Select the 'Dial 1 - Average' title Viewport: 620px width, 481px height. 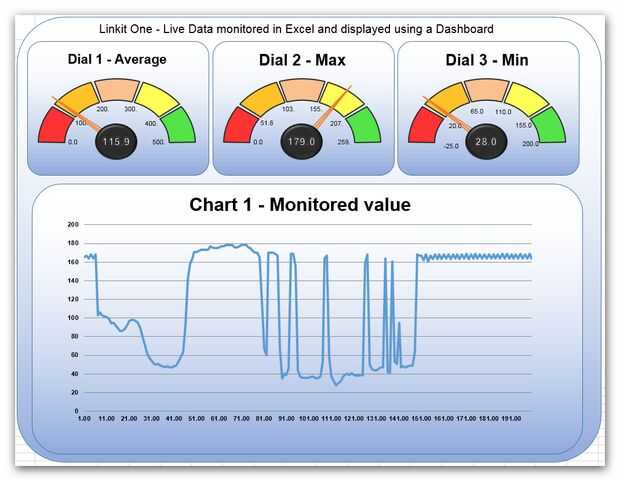coord(117,59)
